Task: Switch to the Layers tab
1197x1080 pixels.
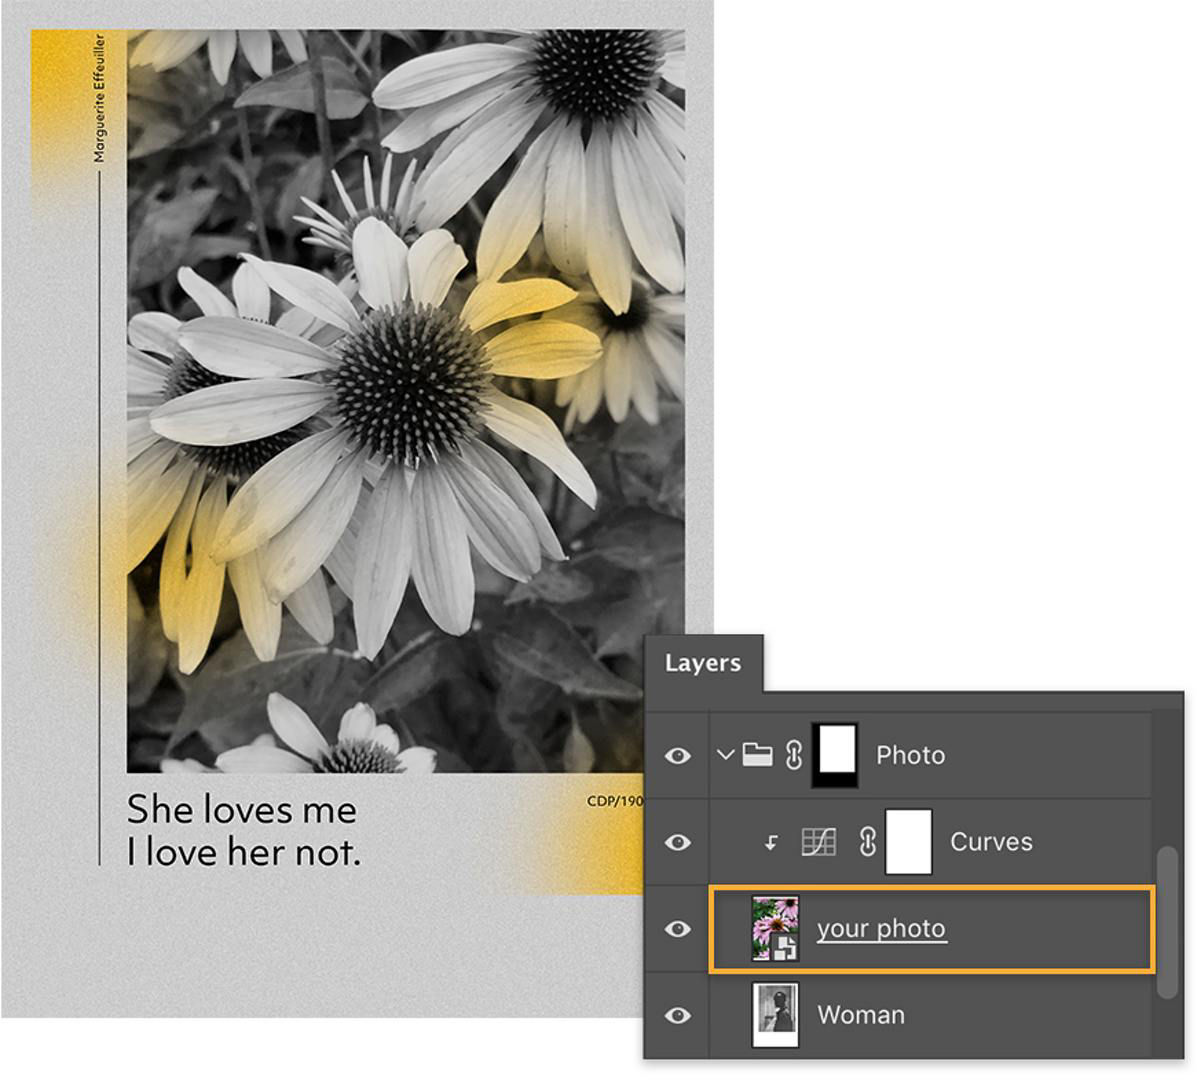Action: click(703, 662)
